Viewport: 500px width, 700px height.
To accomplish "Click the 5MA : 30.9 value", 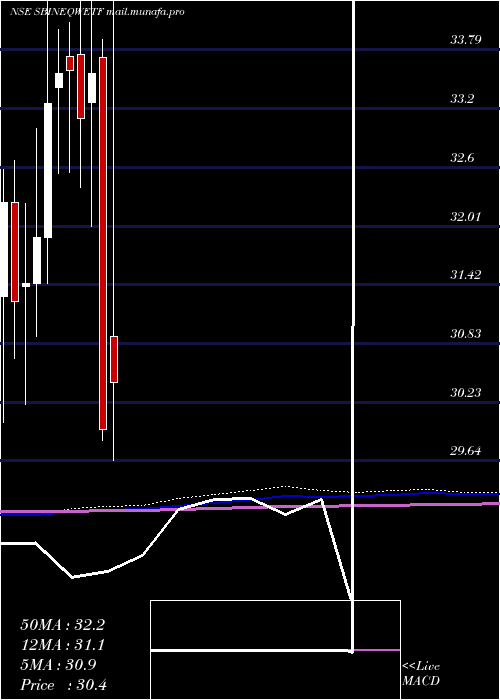I will click(x=58, y=665).
